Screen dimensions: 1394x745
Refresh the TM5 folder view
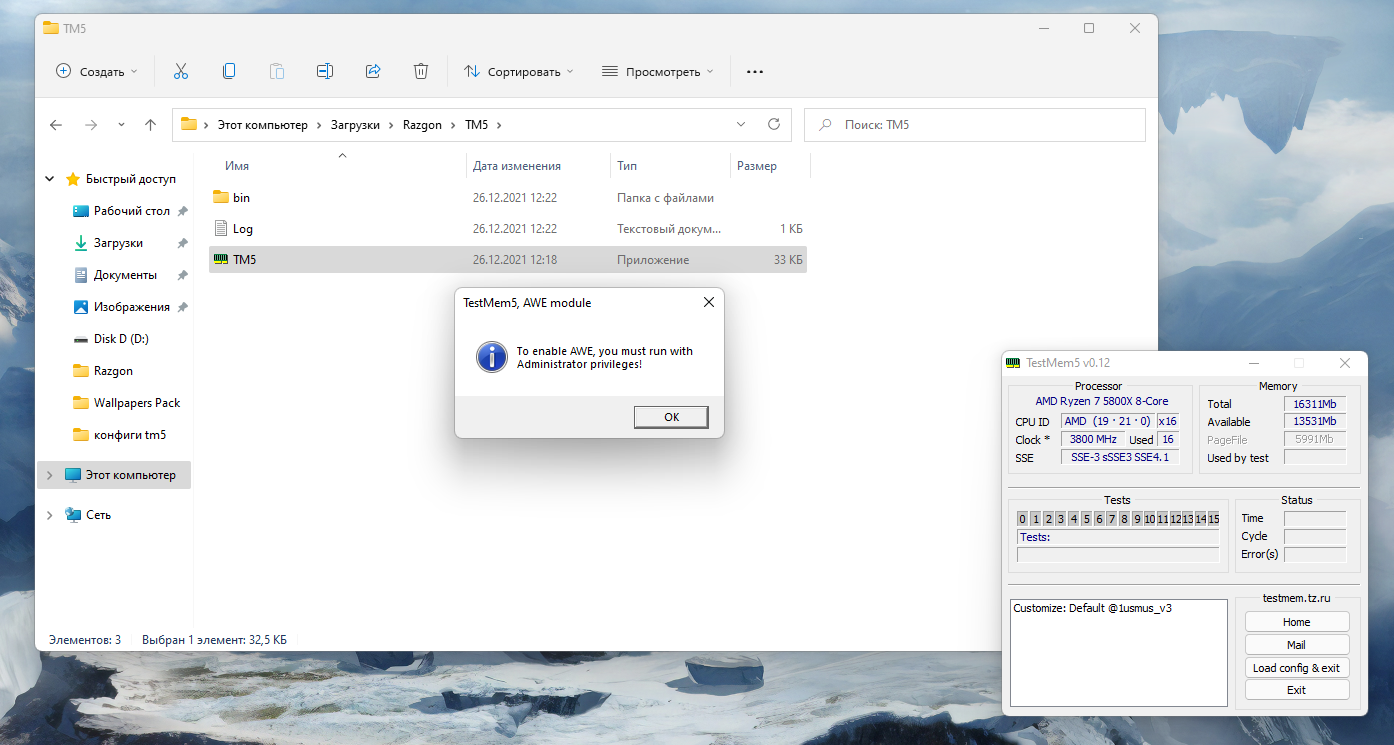773,125
